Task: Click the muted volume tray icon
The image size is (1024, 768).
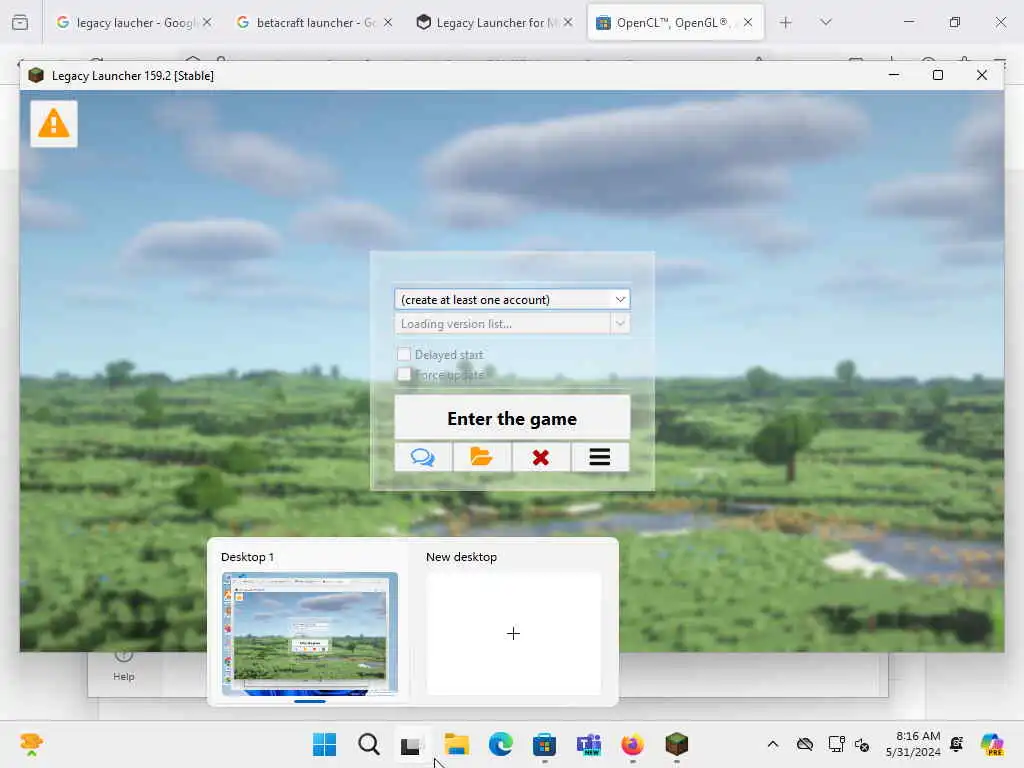Action: pos(862,744)
